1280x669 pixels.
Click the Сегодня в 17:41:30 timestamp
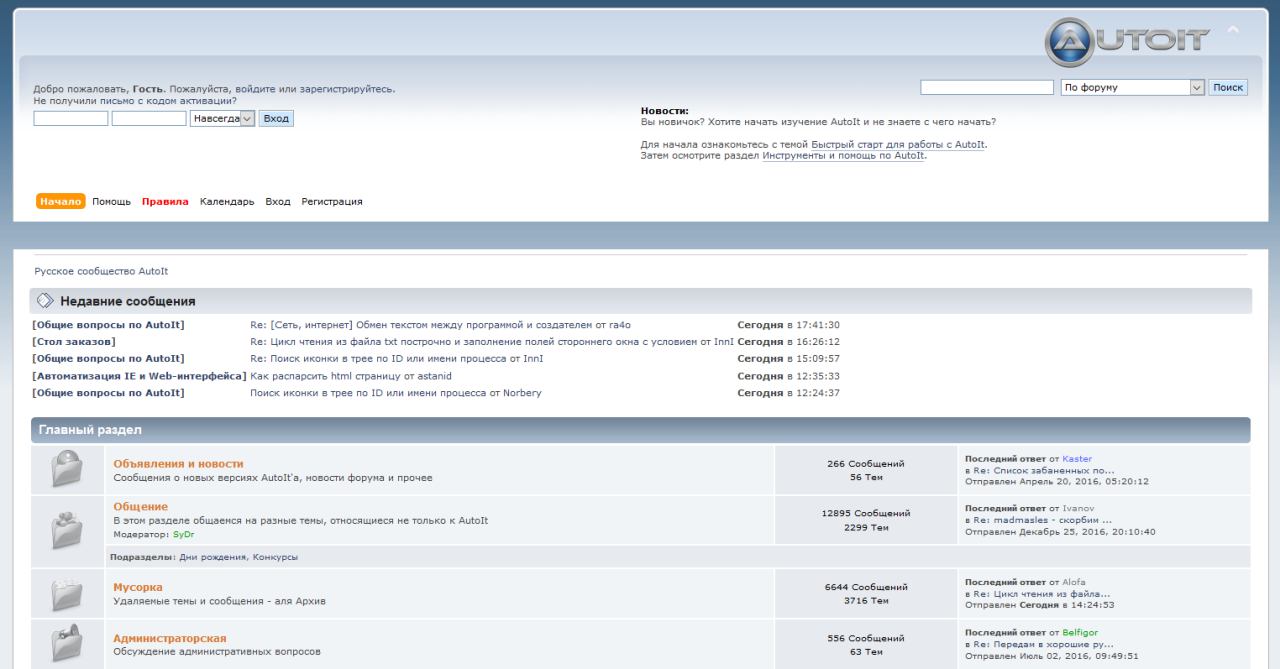point(788,325)
